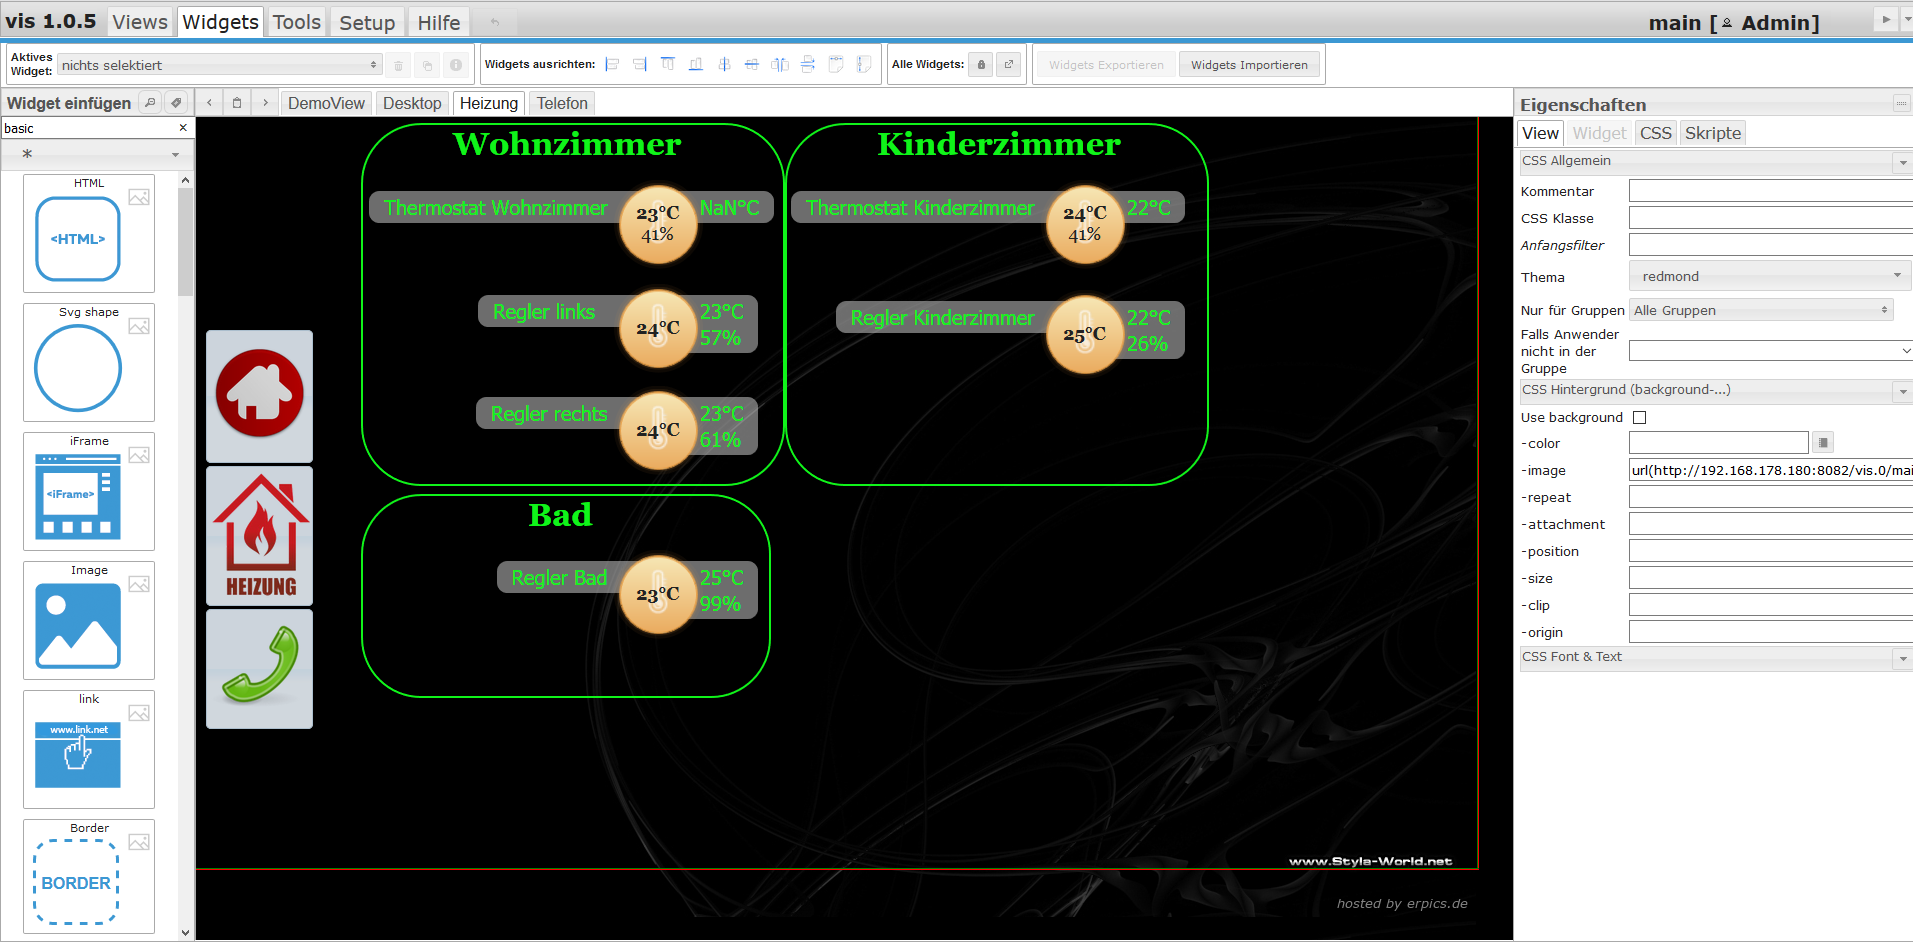Click the copy widget icon in toolbar
This screenshot has width=1913, height=945.
[x=427, y=65]
